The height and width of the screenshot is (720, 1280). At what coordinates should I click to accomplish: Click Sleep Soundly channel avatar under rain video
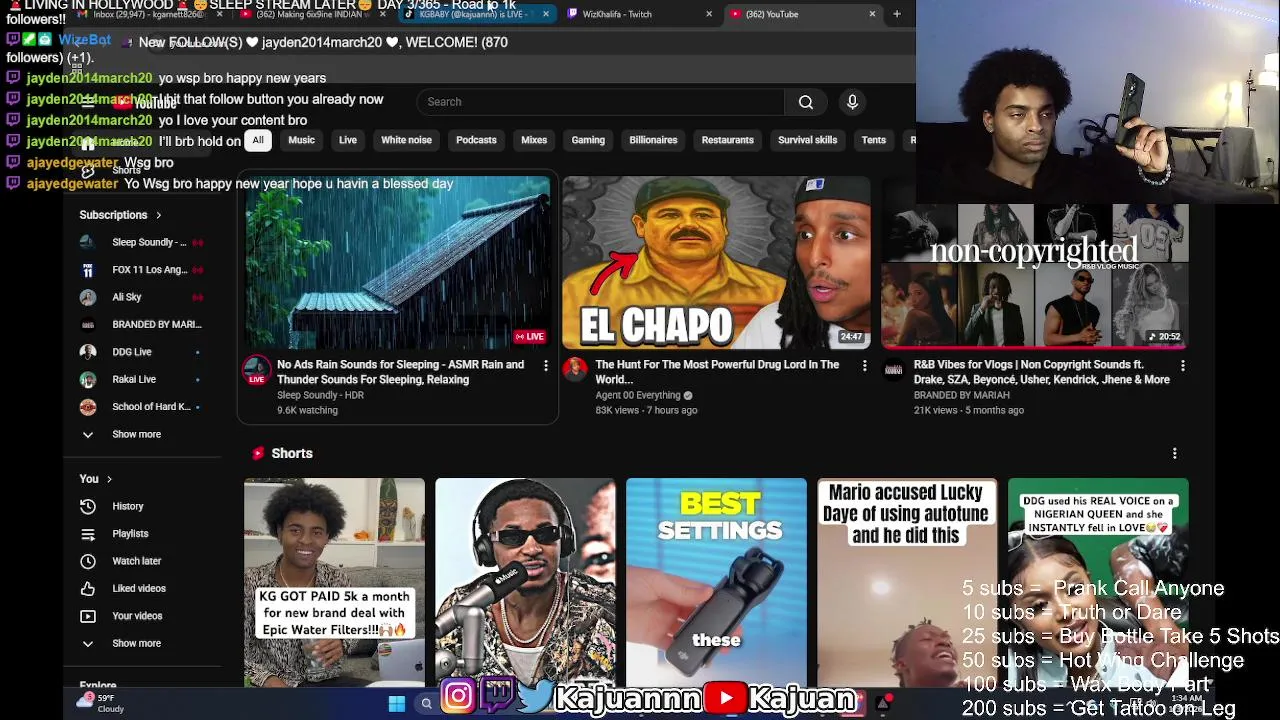pos(257,370)
